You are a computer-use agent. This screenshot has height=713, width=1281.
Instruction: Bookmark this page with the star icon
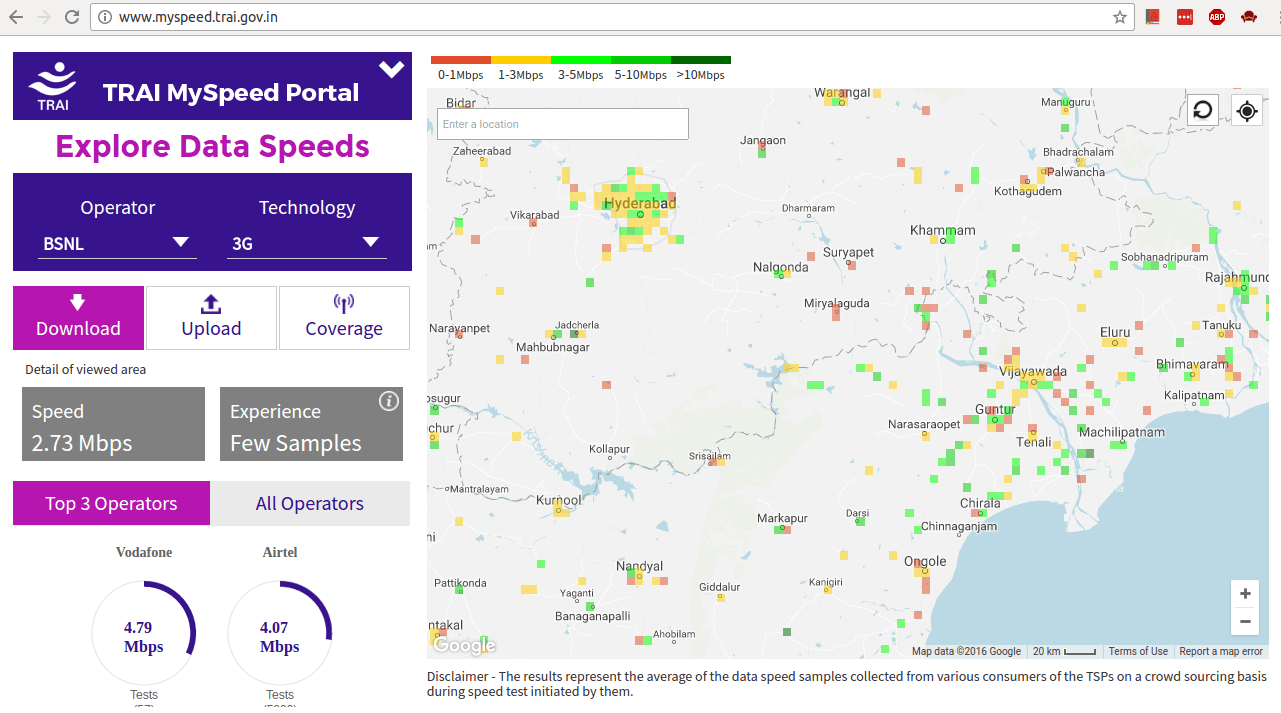(x=1120, y=17)
